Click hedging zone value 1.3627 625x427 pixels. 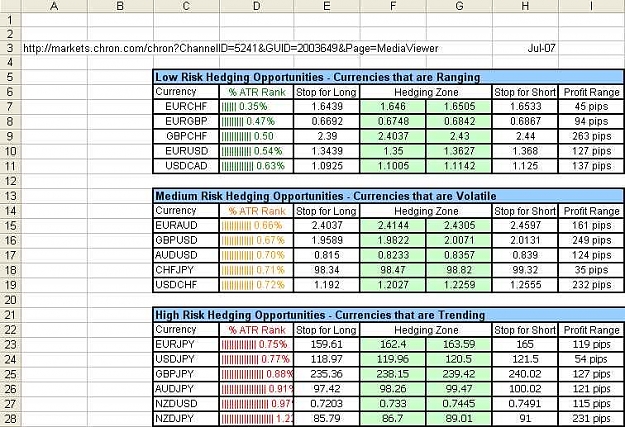(459, 151)
